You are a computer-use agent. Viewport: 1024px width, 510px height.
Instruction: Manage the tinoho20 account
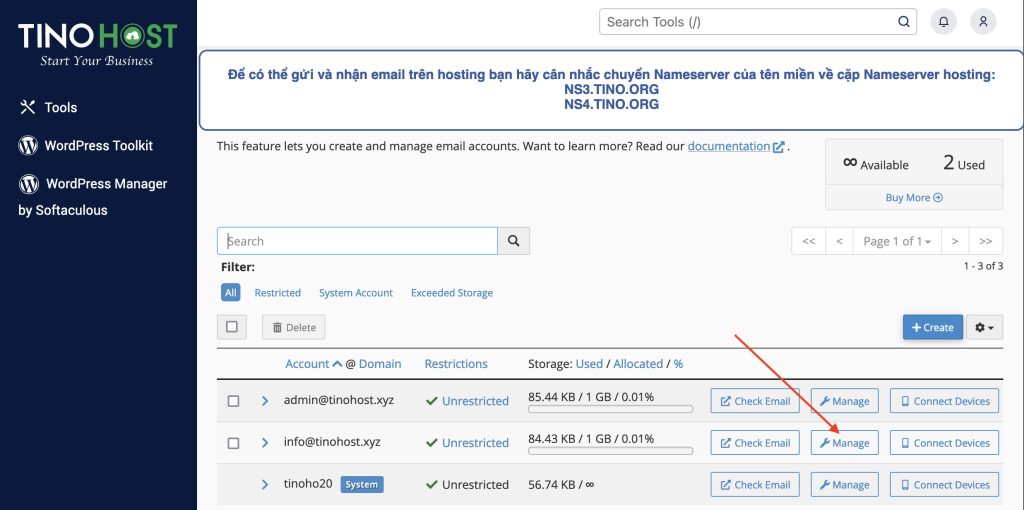click(x=844, y=485)
